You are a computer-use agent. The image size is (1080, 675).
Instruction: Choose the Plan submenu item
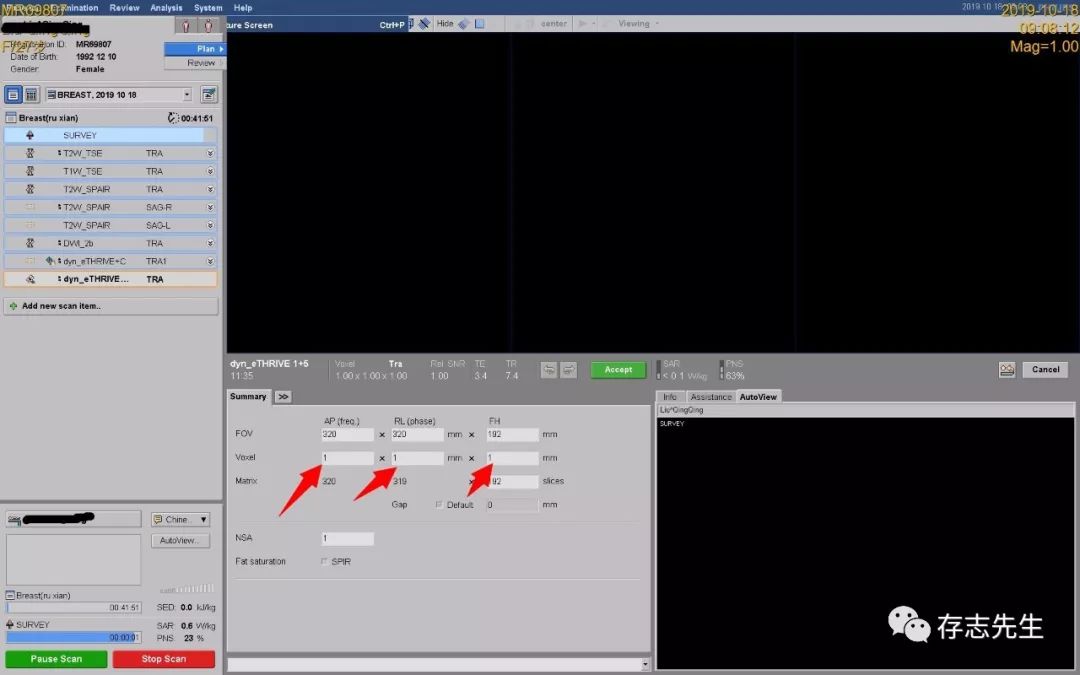(194, 49)
